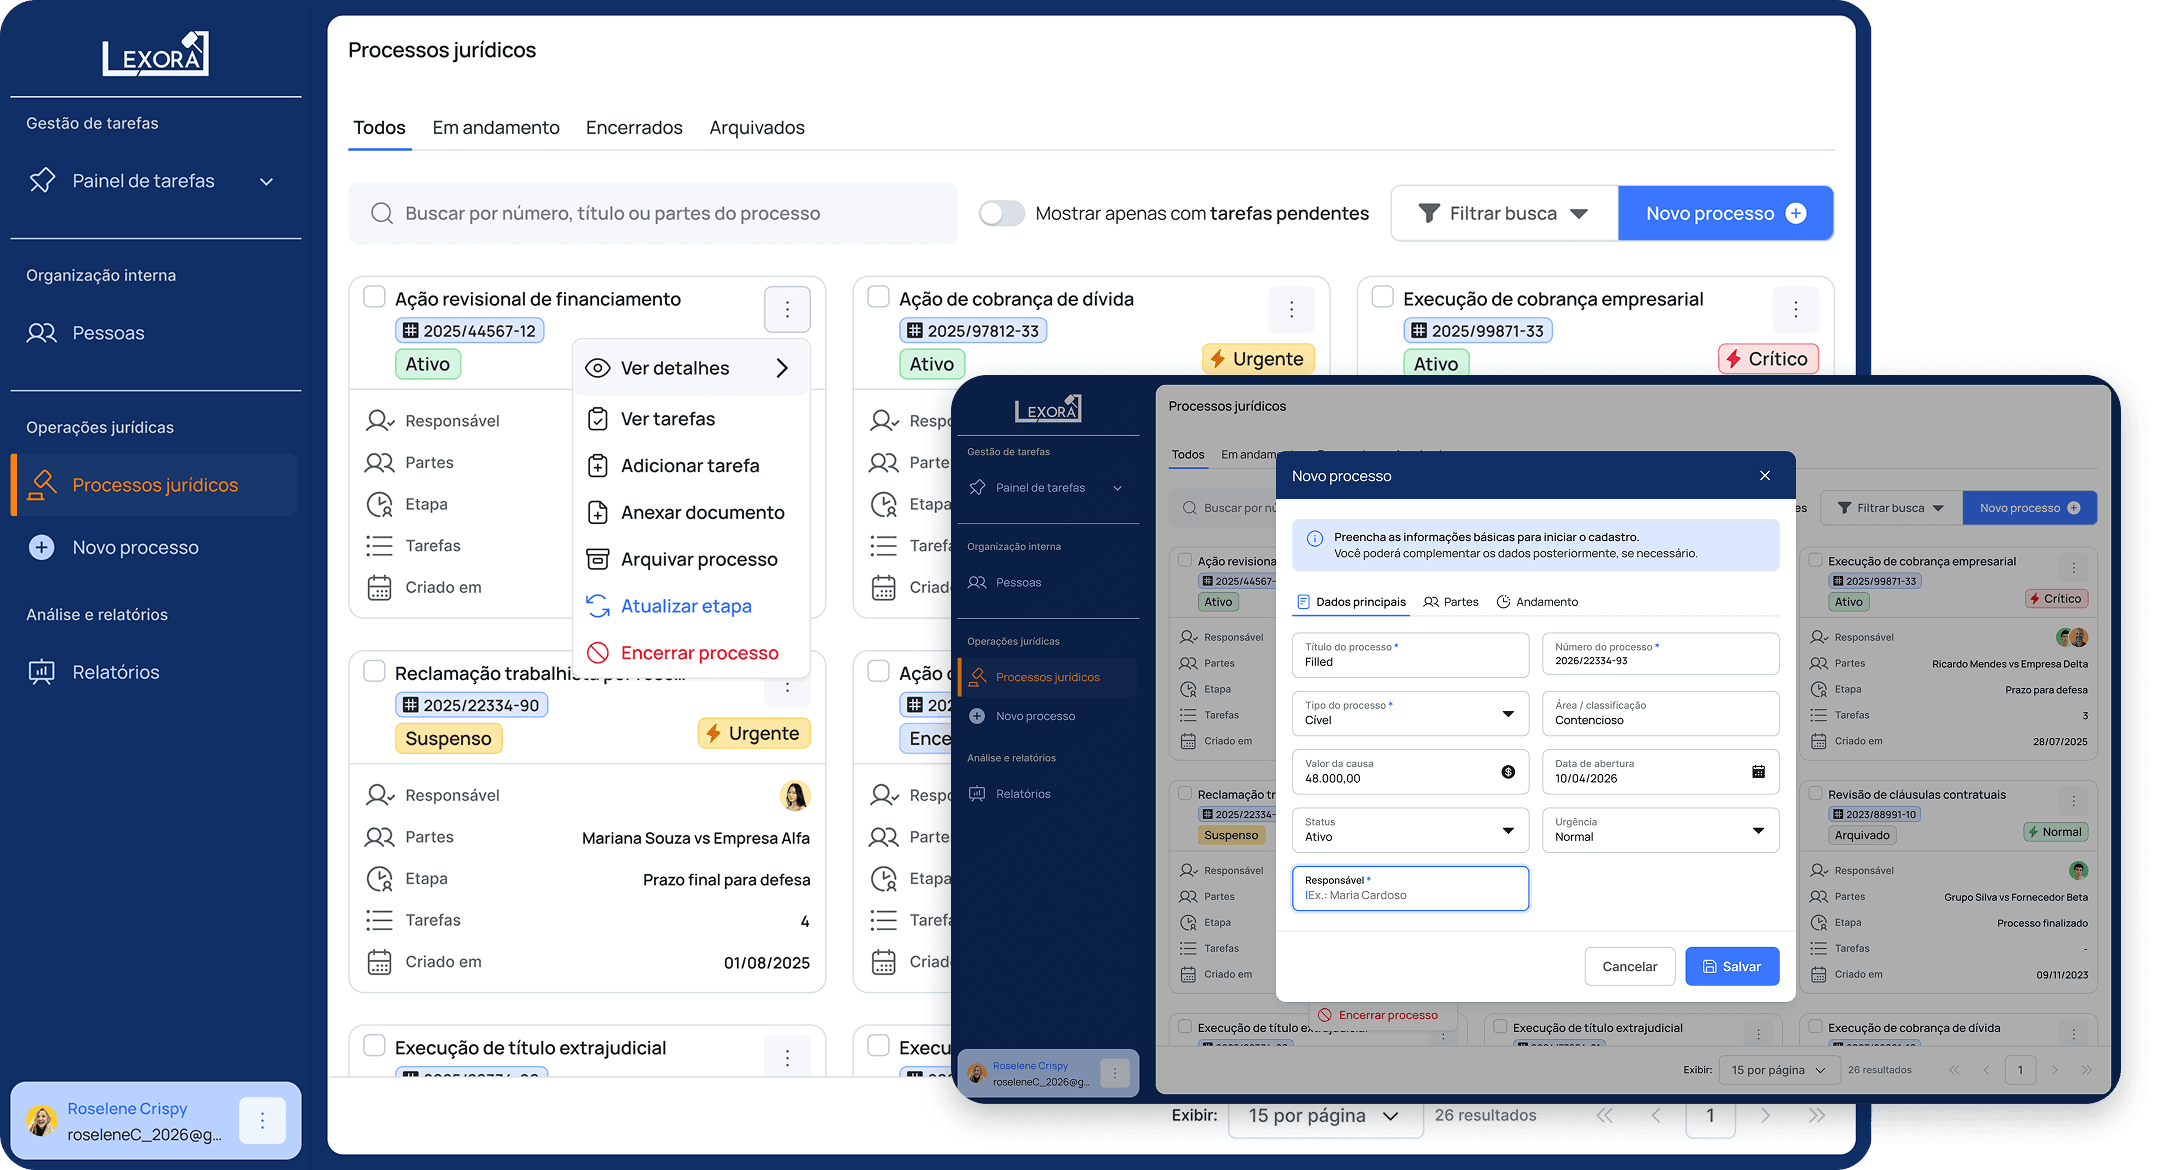
Task: Open the Partes tab in dialog
Action: pyautogui.click(x=1450, y=602)
